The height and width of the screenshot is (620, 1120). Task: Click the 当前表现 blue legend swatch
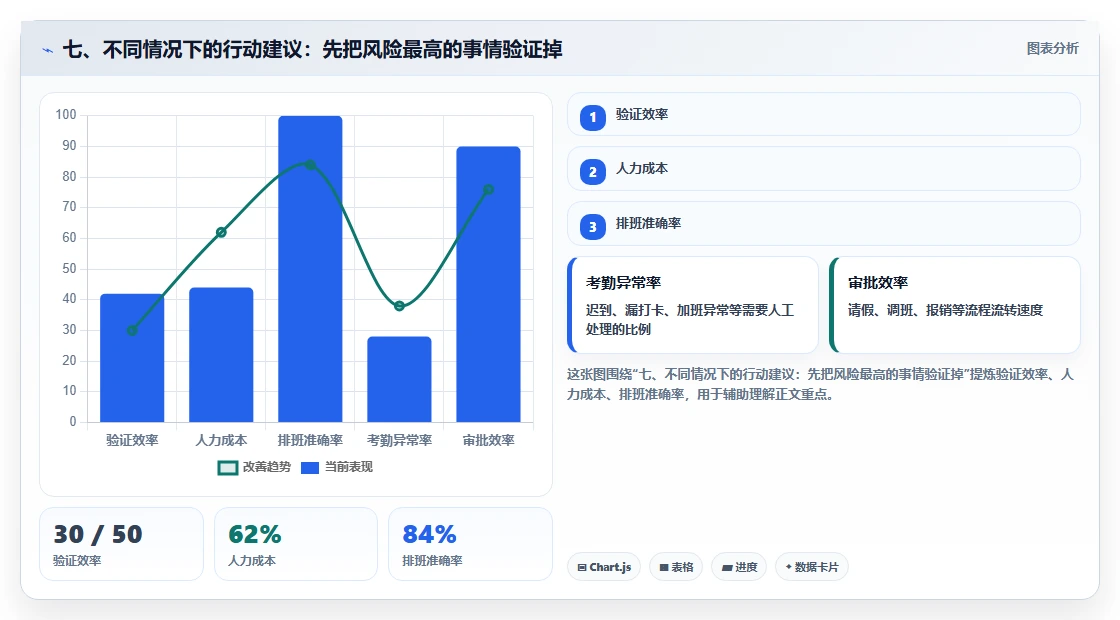coord(310,468)
